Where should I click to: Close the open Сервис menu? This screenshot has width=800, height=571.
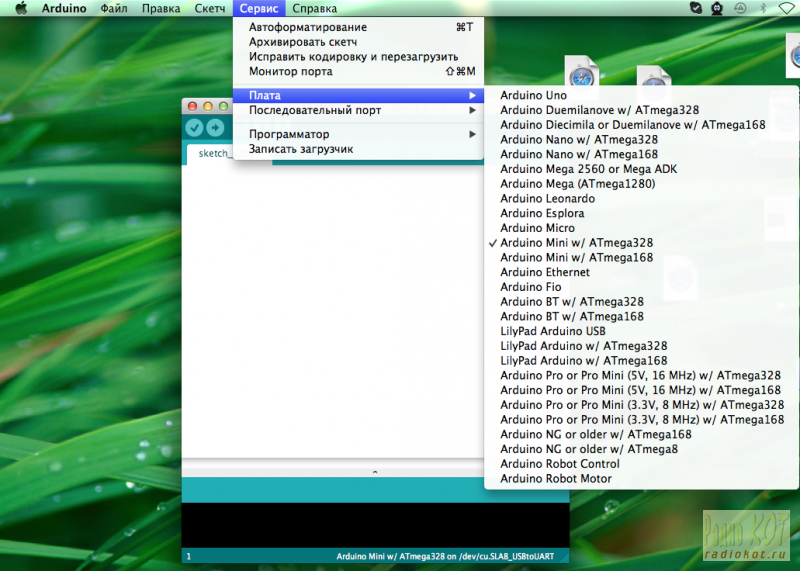tap(259, 8)
